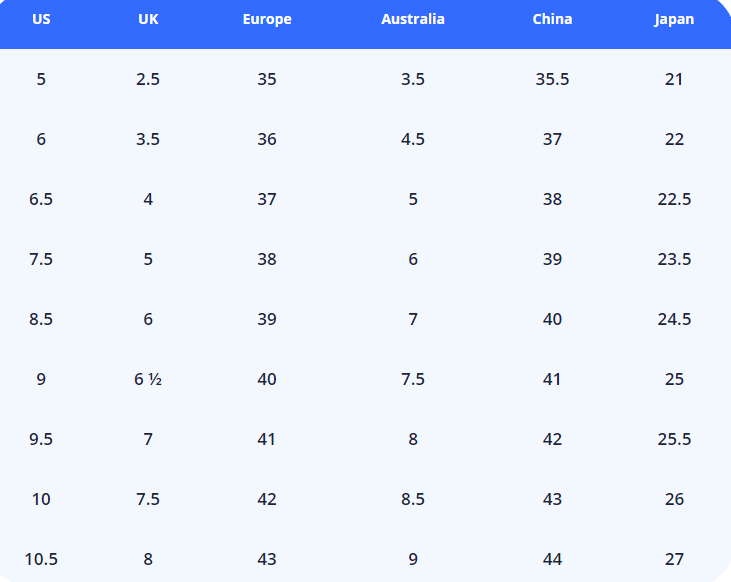Click the Japan column header

674,19
